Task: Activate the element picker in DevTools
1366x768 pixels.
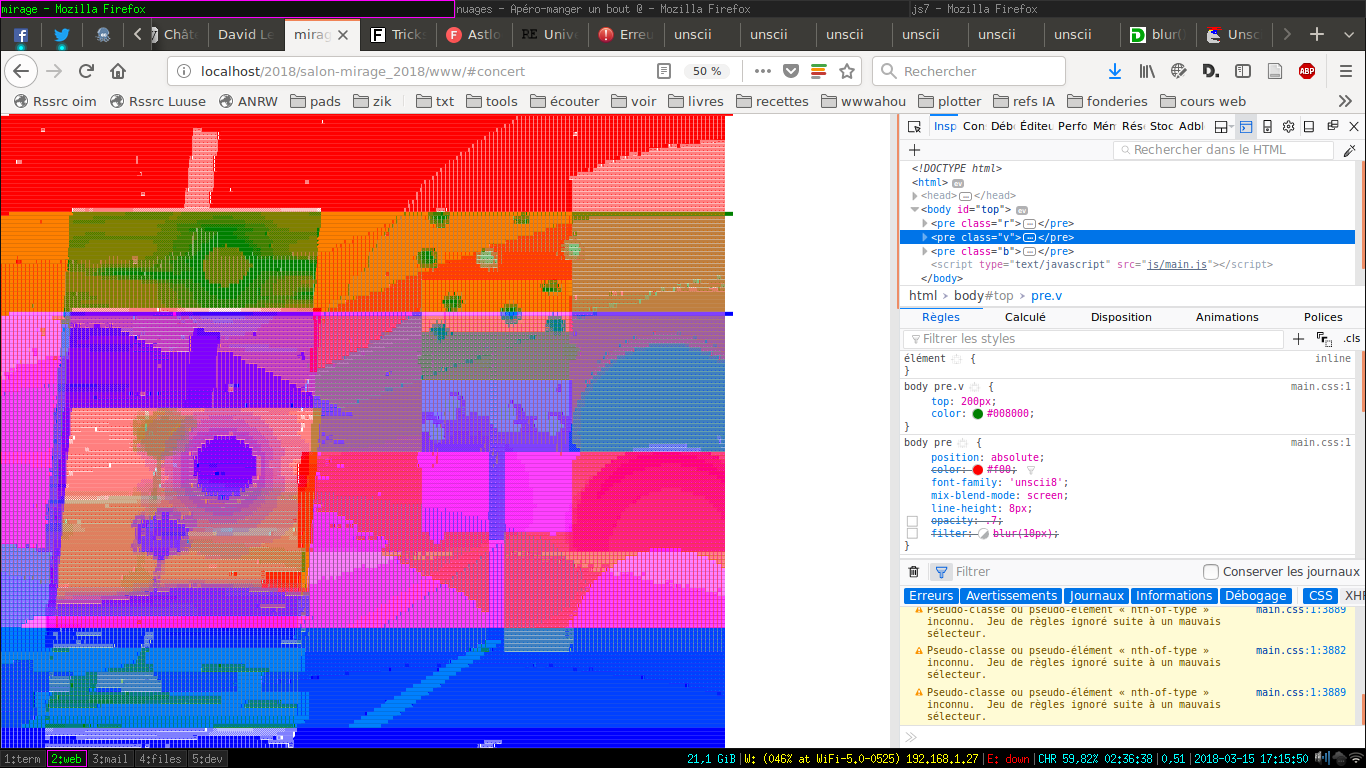Action: click(x=914, y=127)
